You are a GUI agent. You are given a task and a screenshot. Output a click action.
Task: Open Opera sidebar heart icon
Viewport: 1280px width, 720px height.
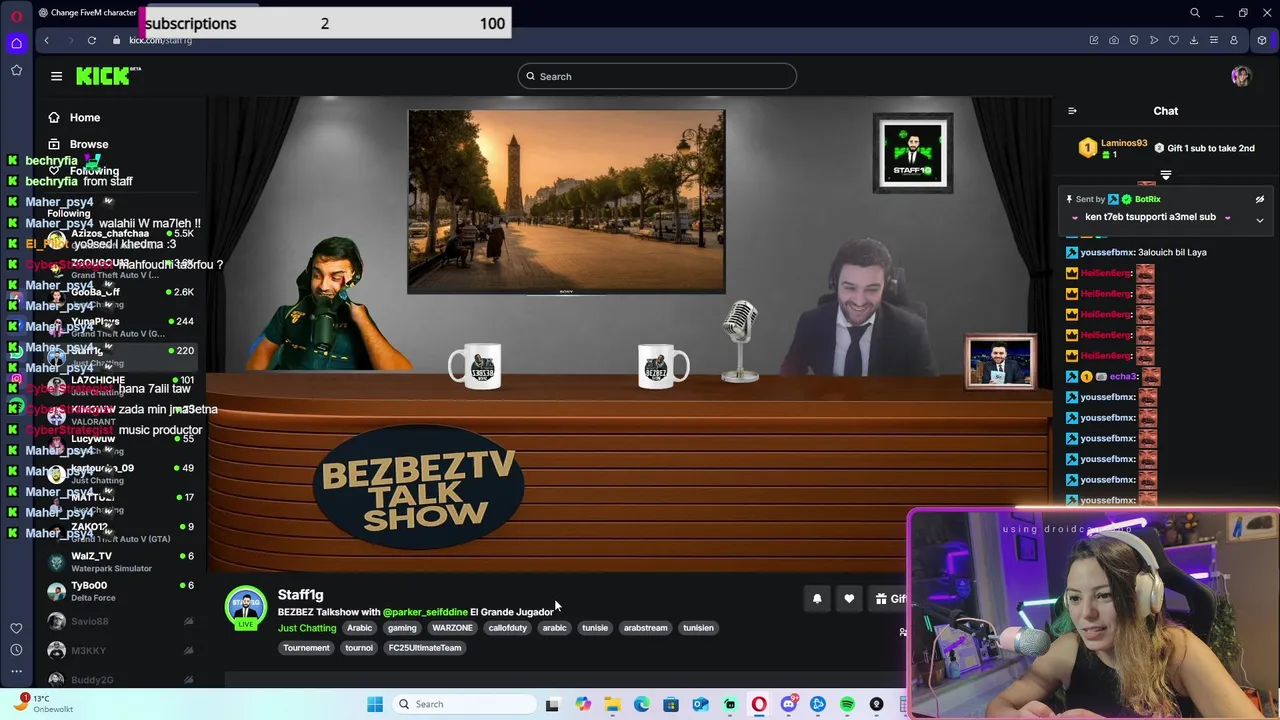click(x=16, y=628)
